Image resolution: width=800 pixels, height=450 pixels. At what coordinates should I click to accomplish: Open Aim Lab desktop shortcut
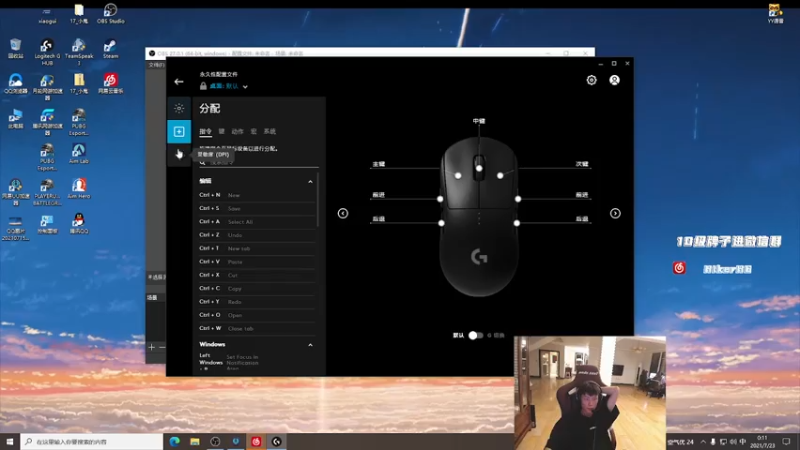point(79,154)
